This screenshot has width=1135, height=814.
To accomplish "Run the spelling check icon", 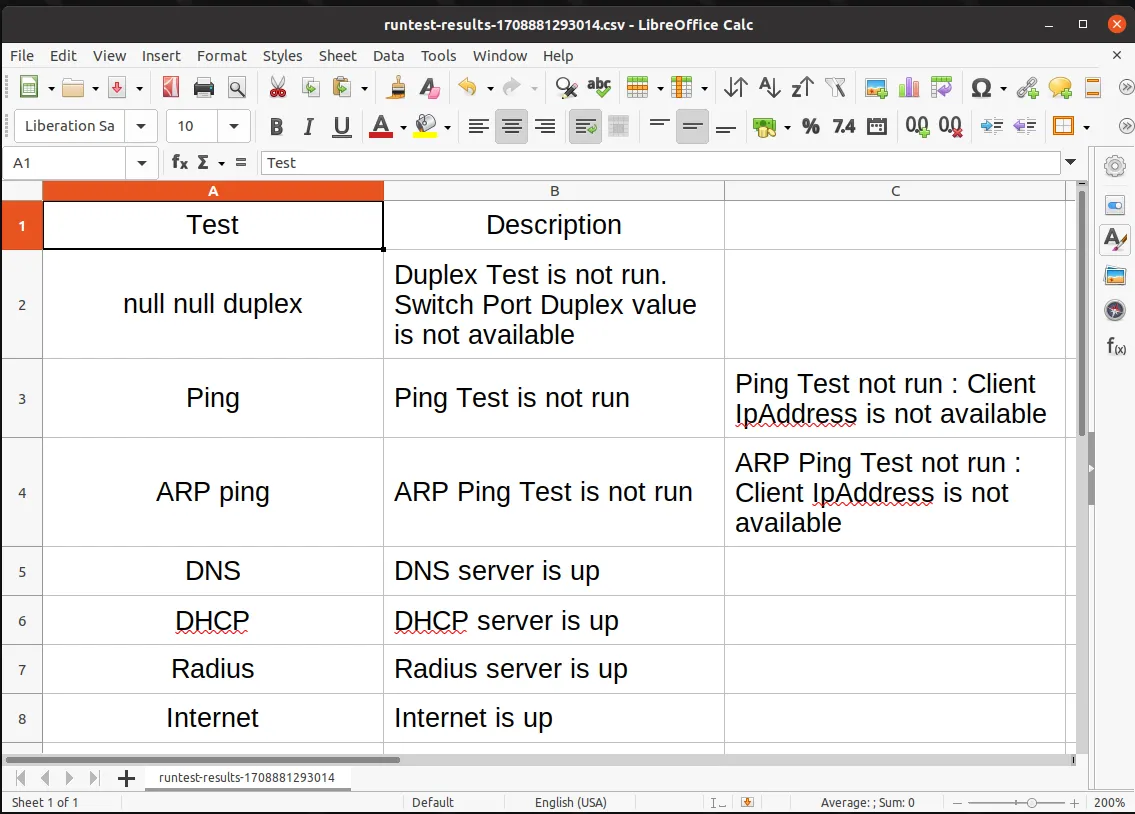I will coord(599,88).
